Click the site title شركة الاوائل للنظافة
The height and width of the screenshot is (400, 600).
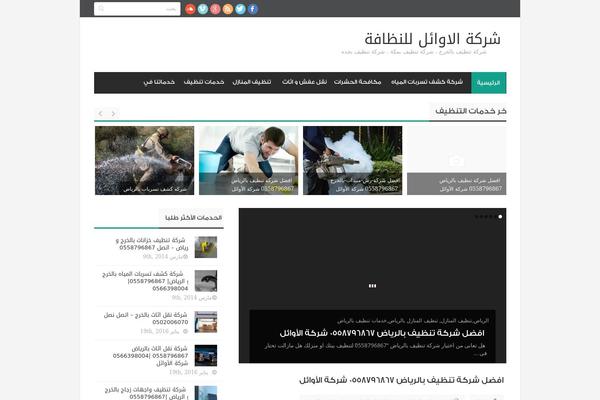coord(432,39)
